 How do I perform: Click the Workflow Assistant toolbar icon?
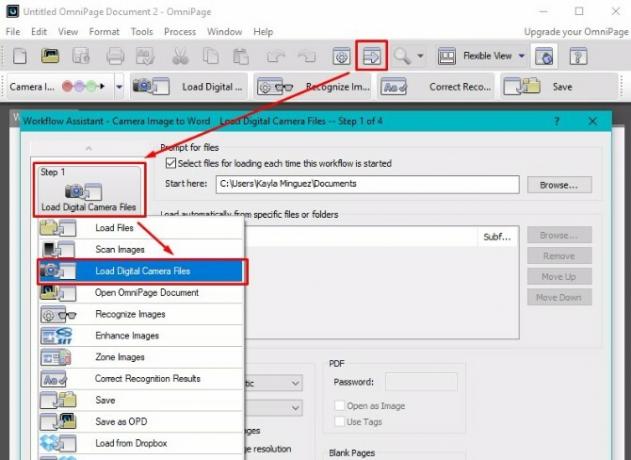pyautogui.click(x=371, y=56)
